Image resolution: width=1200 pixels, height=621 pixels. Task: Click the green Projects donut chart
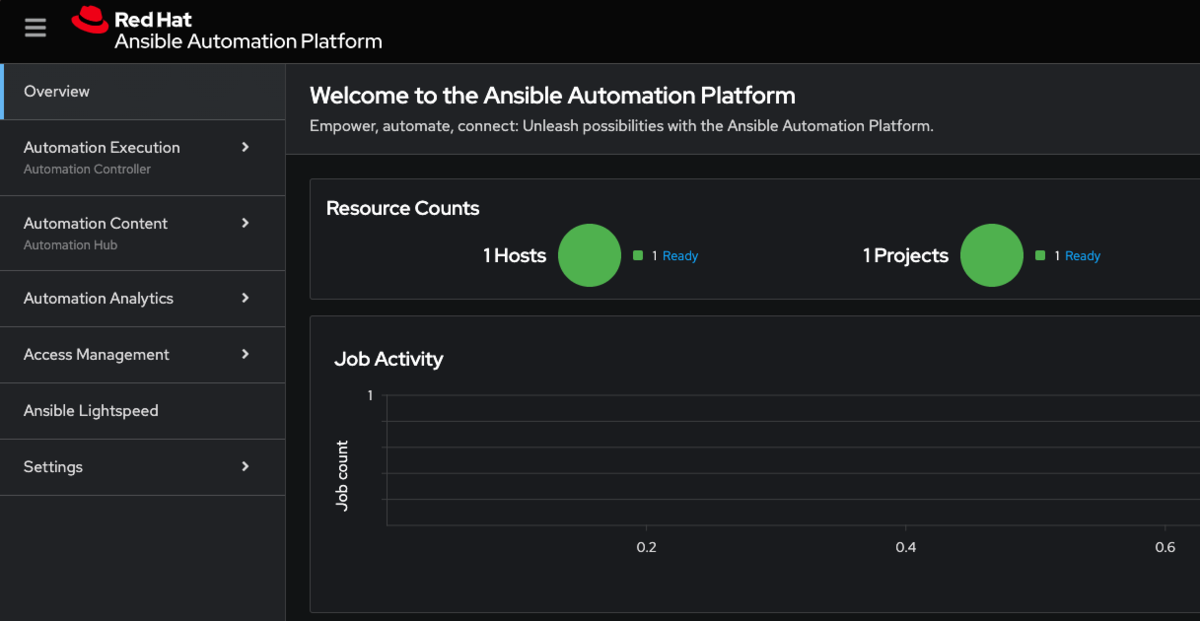click(992, 255)
